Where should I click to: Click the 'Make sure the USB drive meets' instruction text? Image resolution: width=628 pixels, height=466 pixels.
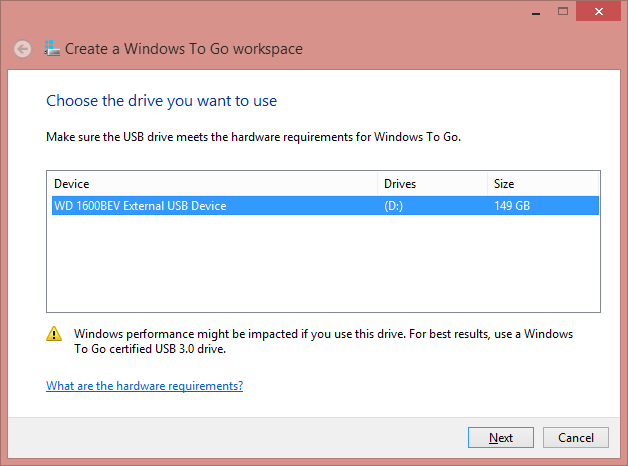(254, 137)
